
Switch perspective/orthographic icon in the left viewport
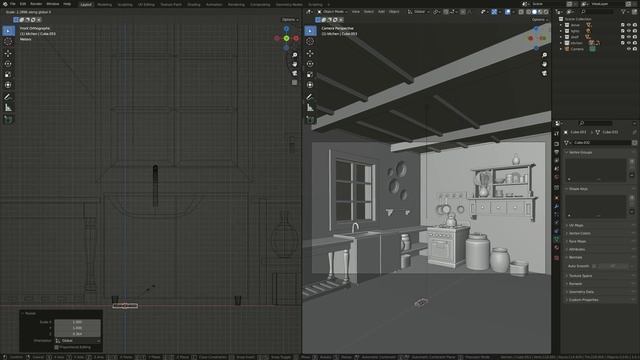(x=294, y=82)
